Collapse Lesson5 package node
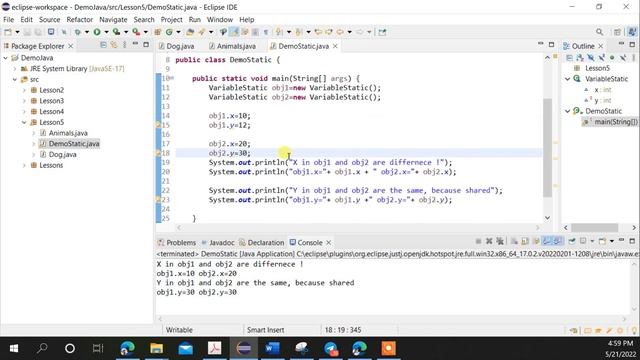640x360 pixels. [24, 122]
